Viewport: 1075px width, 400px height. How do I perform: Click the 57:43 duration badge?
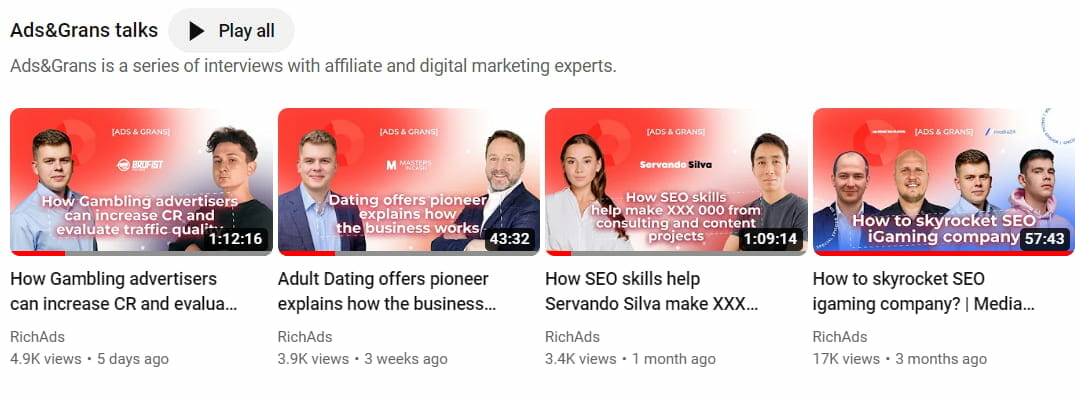[1044, 239]
